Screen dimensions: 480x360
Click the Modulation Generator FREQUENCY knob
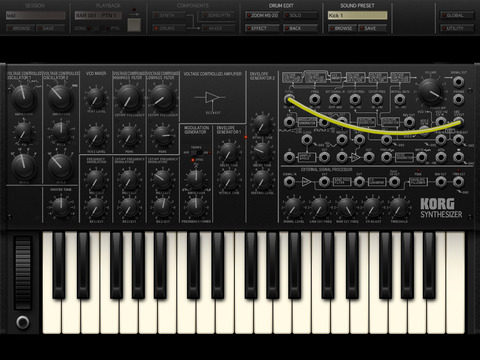tap(196, 207)
